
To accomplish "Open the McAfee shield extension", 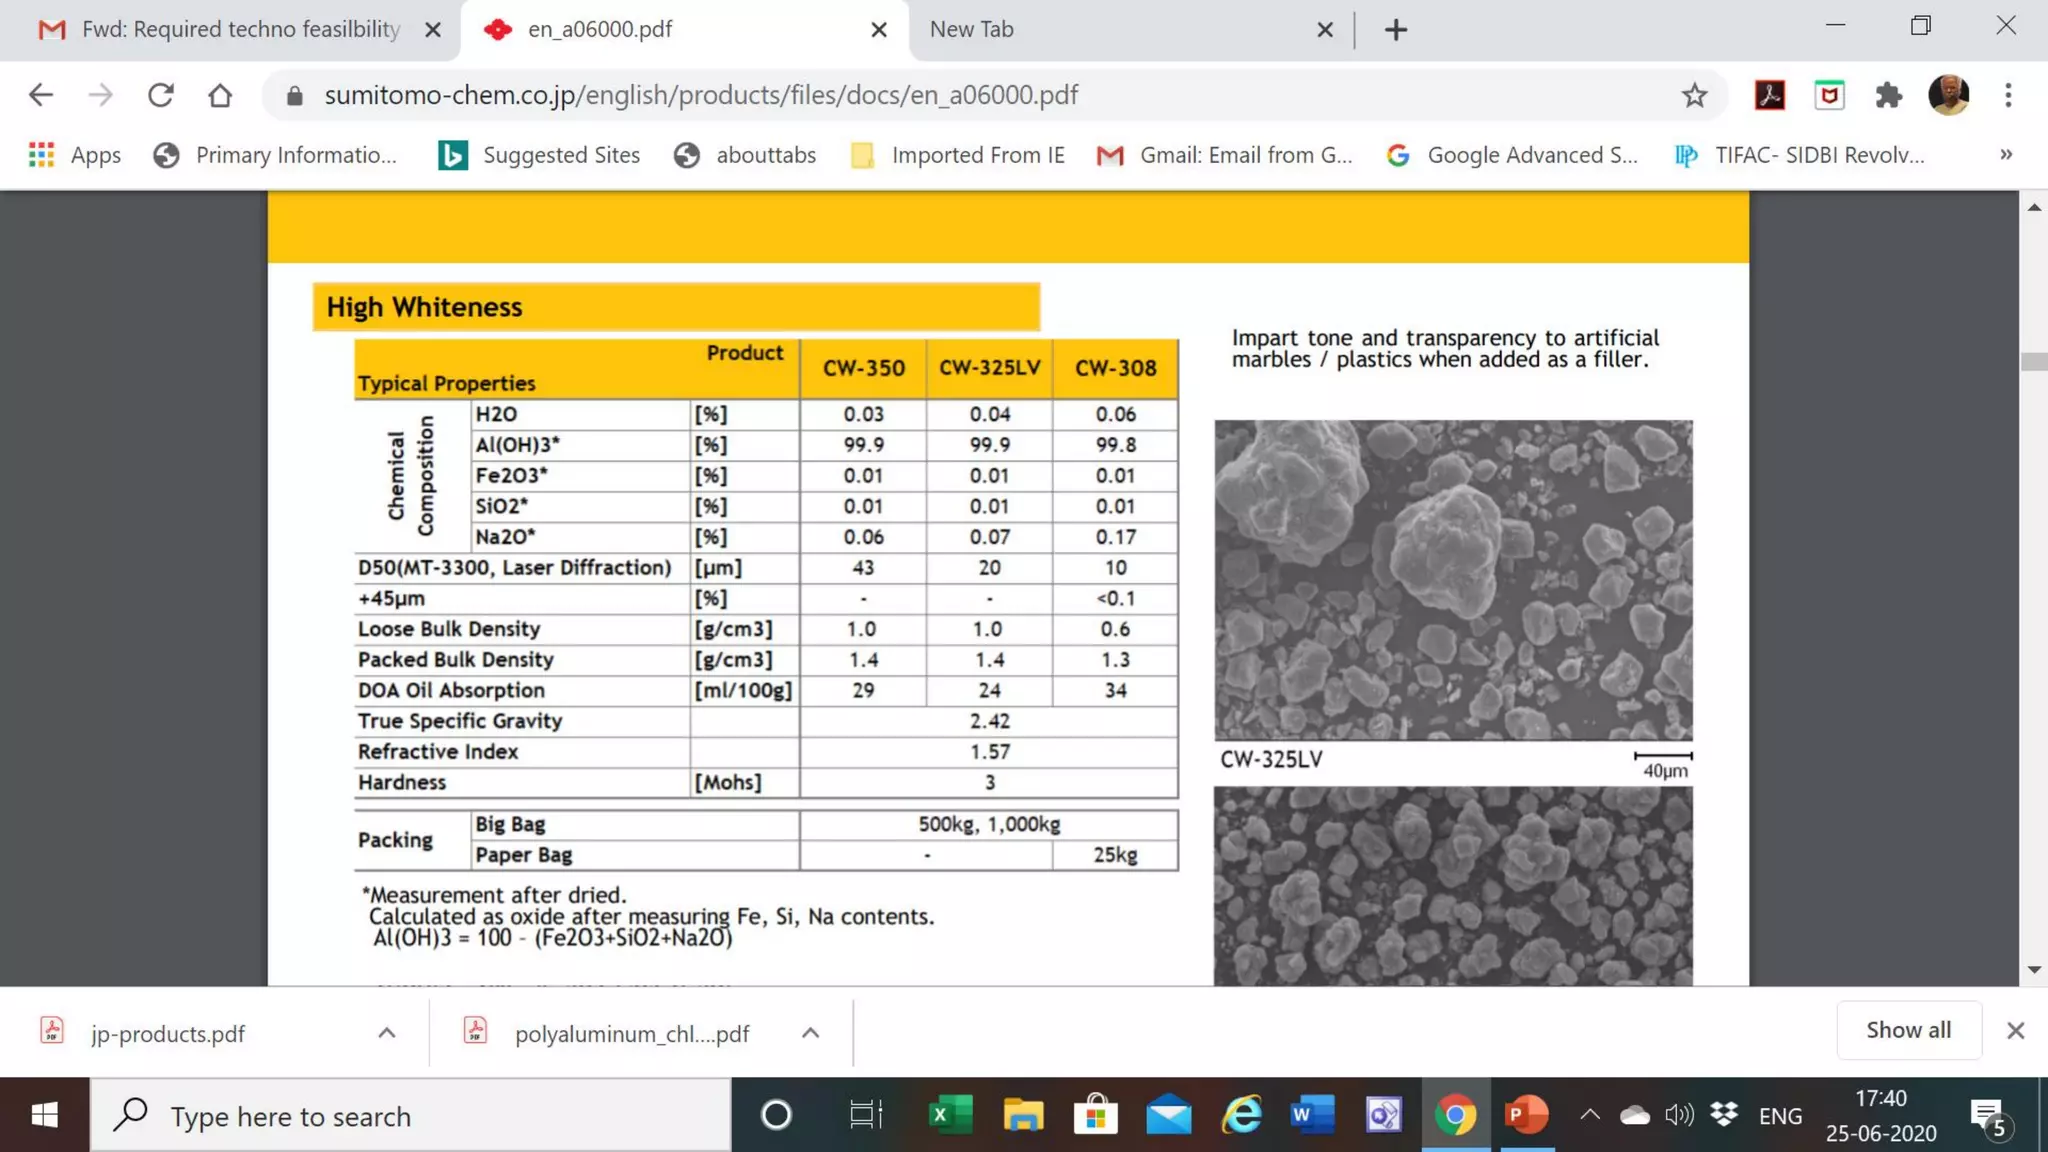I will tap(1830, 95).
